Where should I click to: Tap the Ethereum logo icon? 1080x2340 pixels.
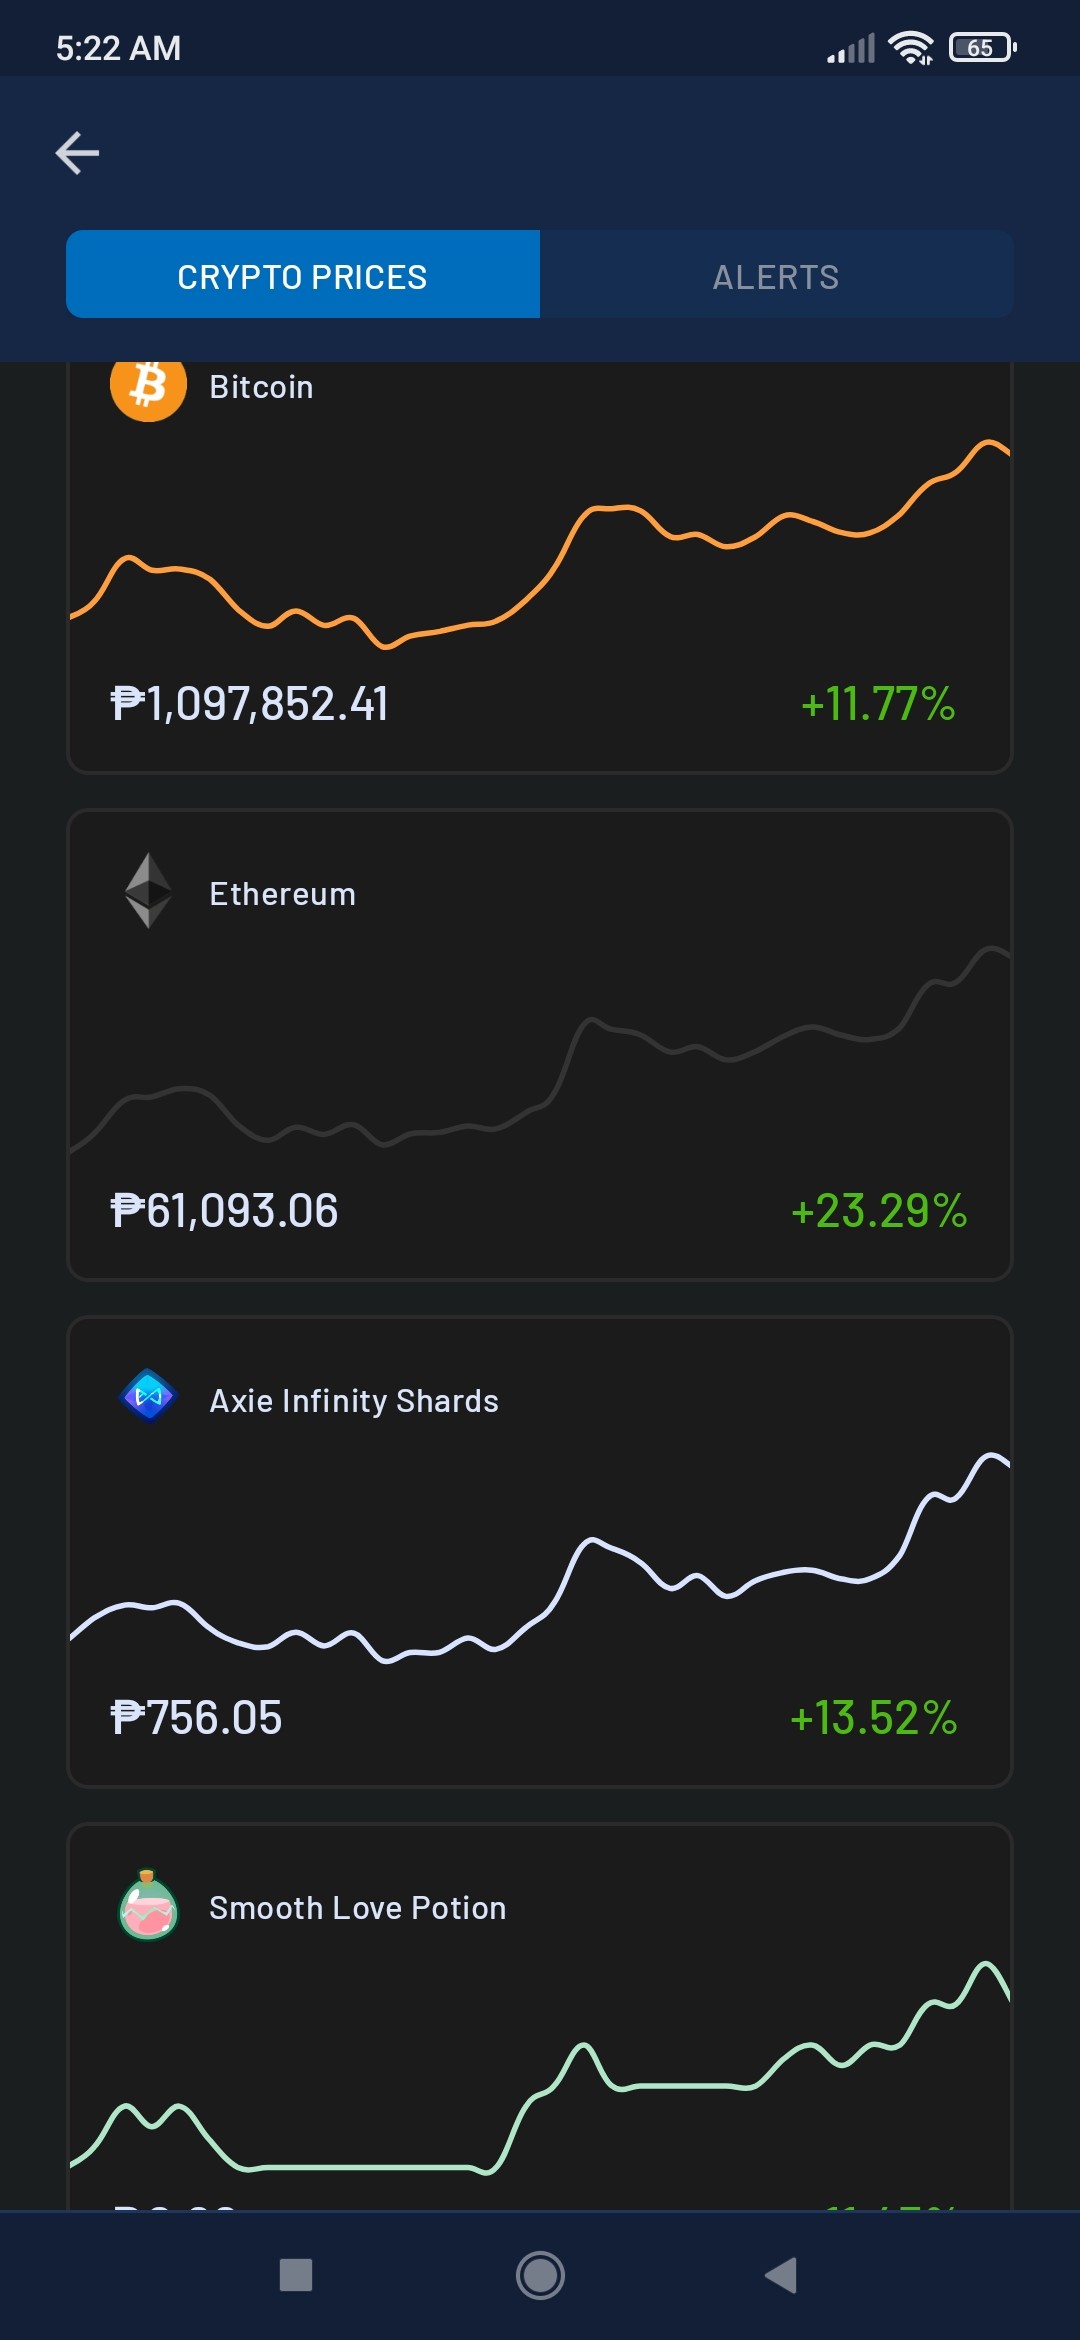[x=148, y=890]
